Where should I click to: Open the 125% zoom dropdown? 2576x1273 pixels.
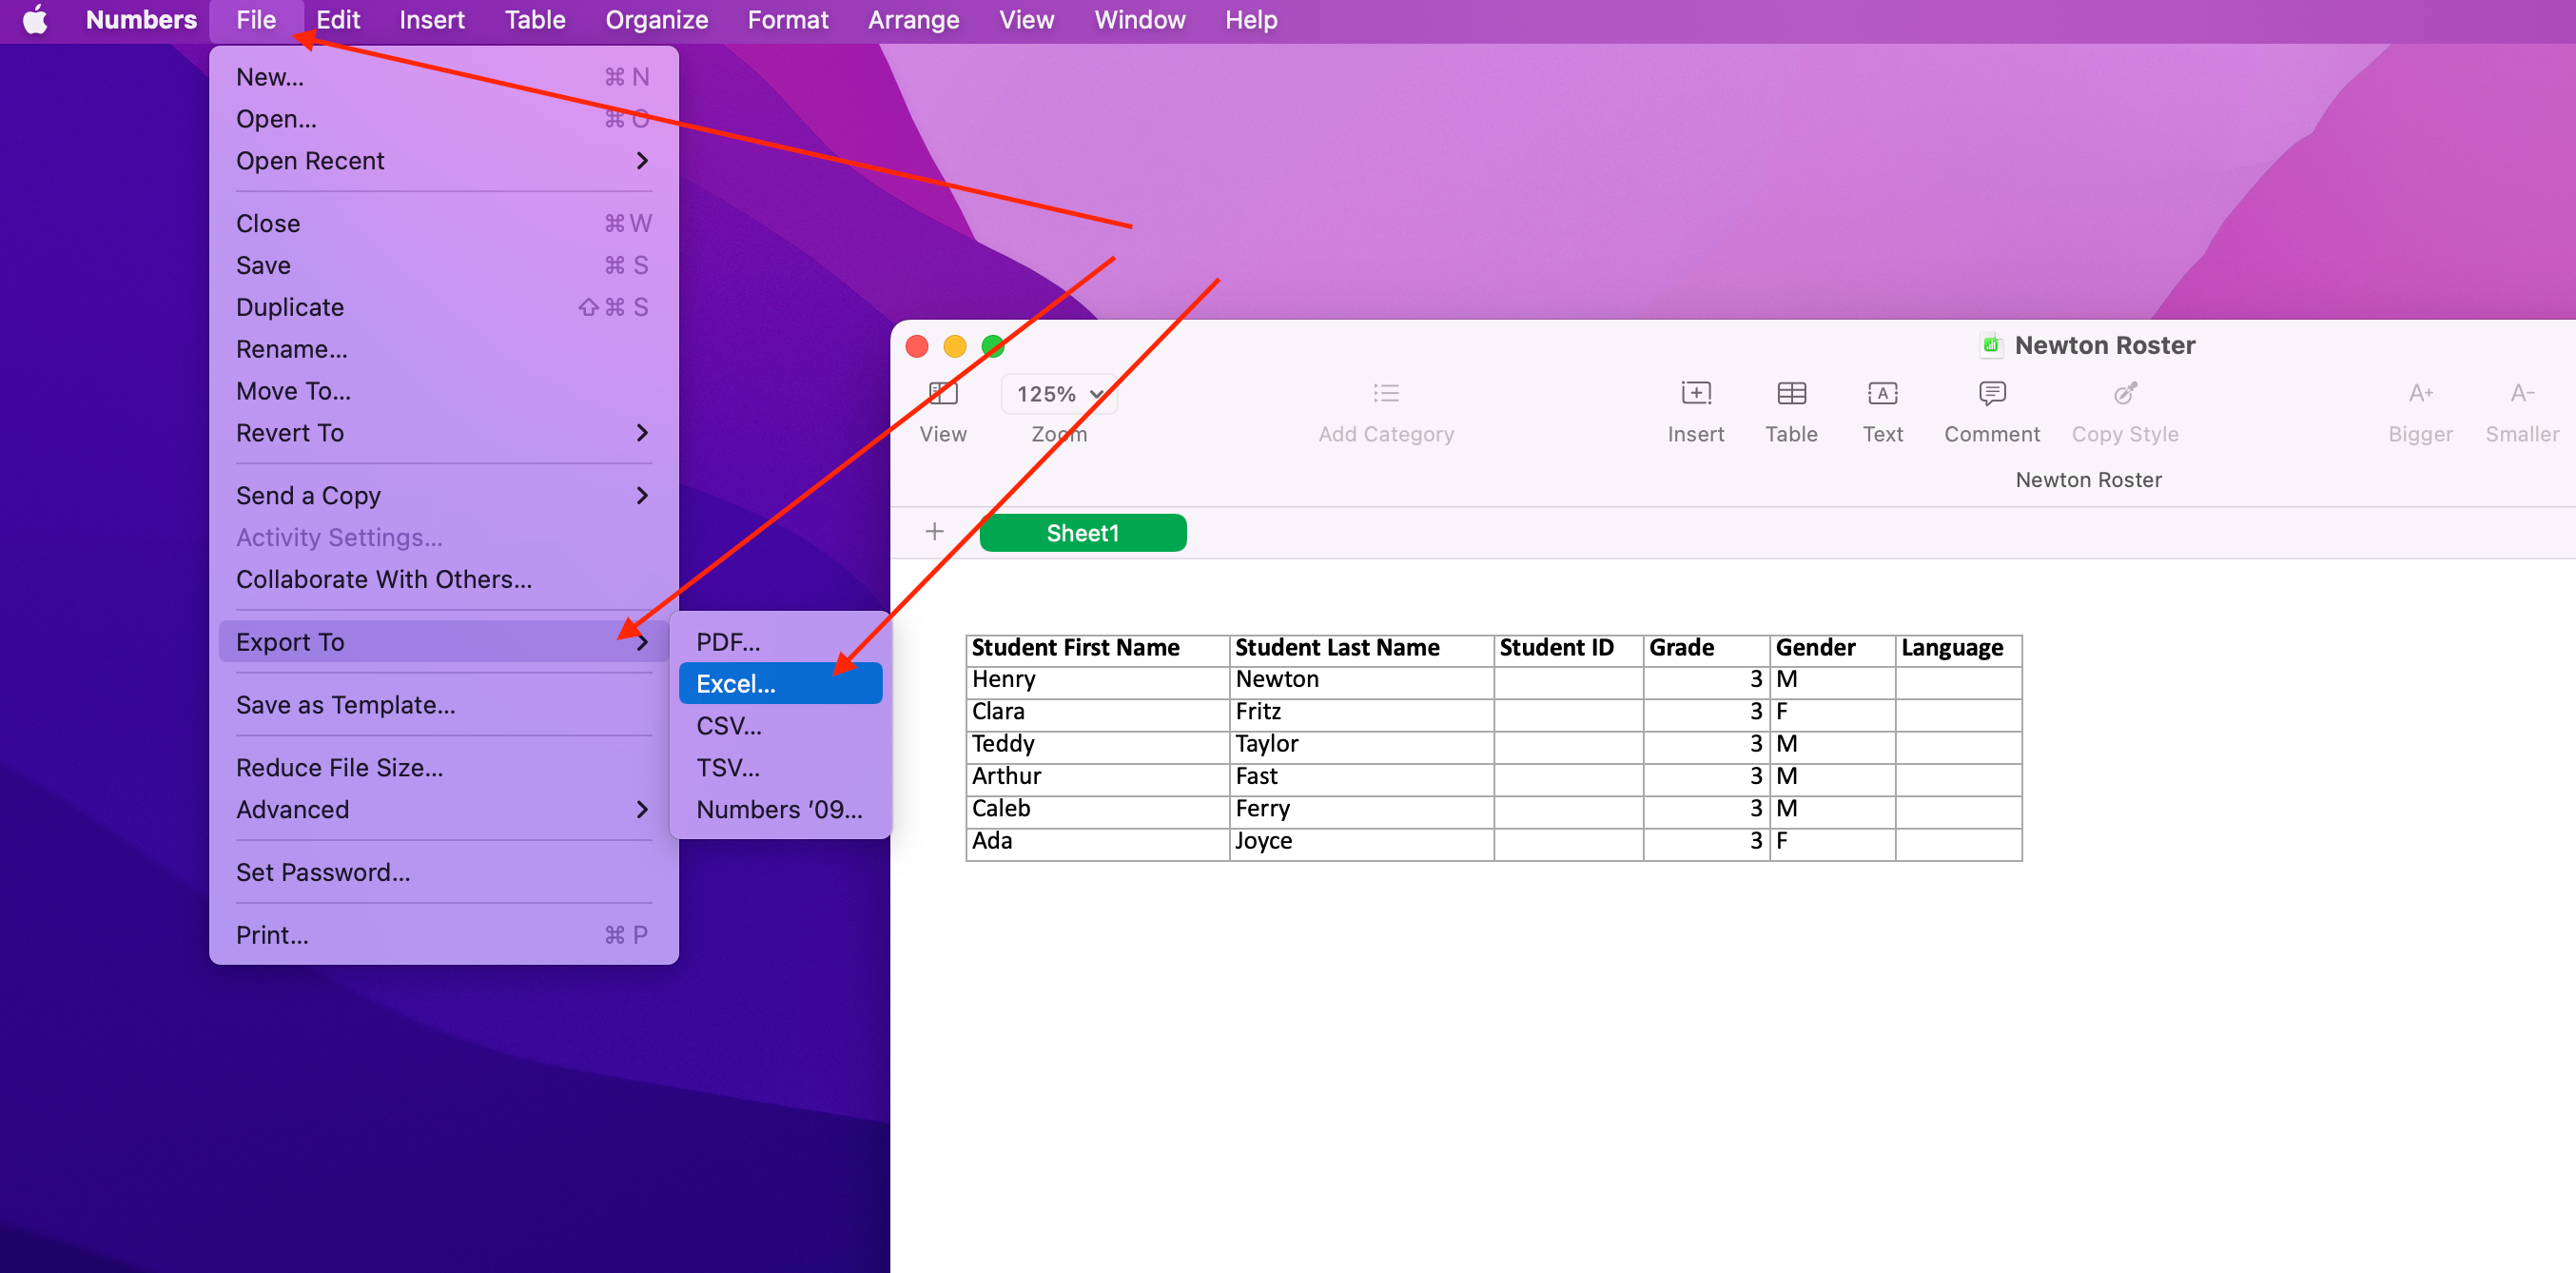(1059, 394)
